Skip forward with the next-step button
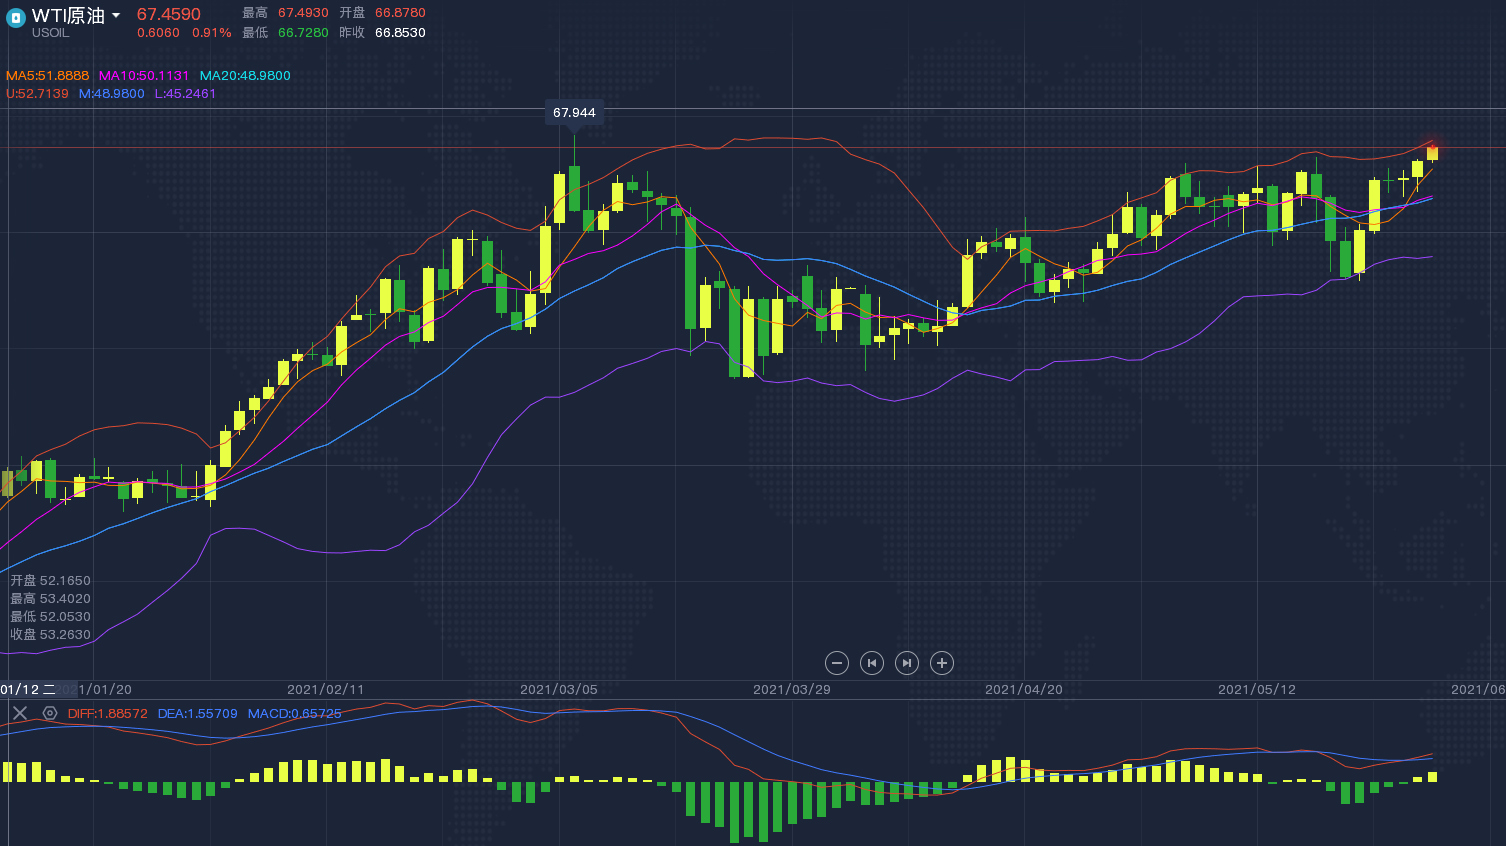 907,663
